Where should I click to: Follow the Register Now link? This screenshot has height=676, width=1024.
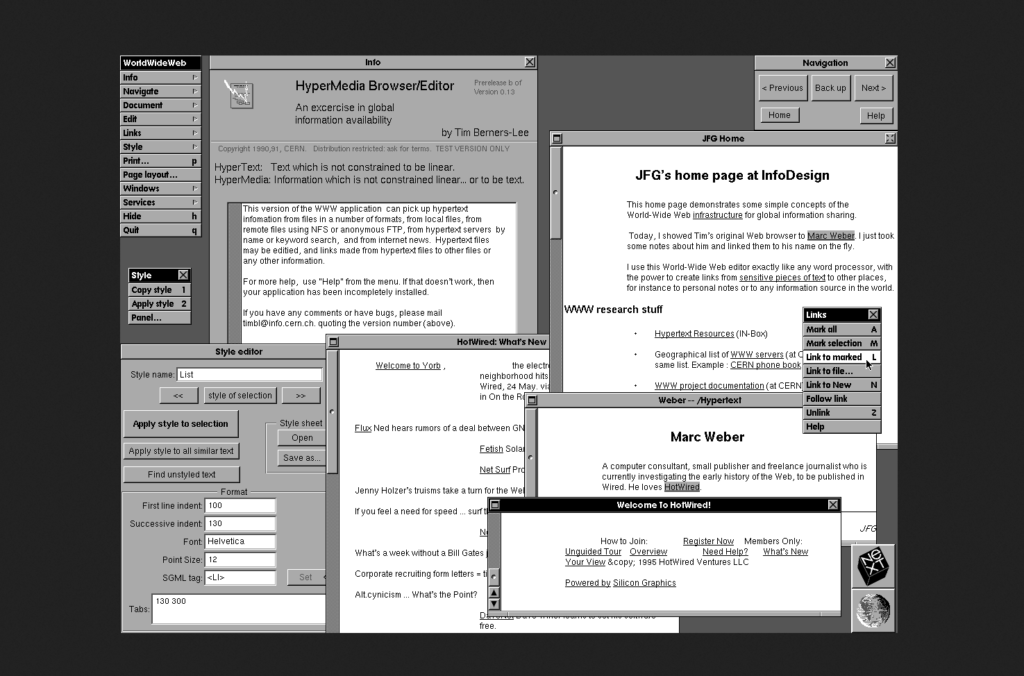click(x=708, y=541)
